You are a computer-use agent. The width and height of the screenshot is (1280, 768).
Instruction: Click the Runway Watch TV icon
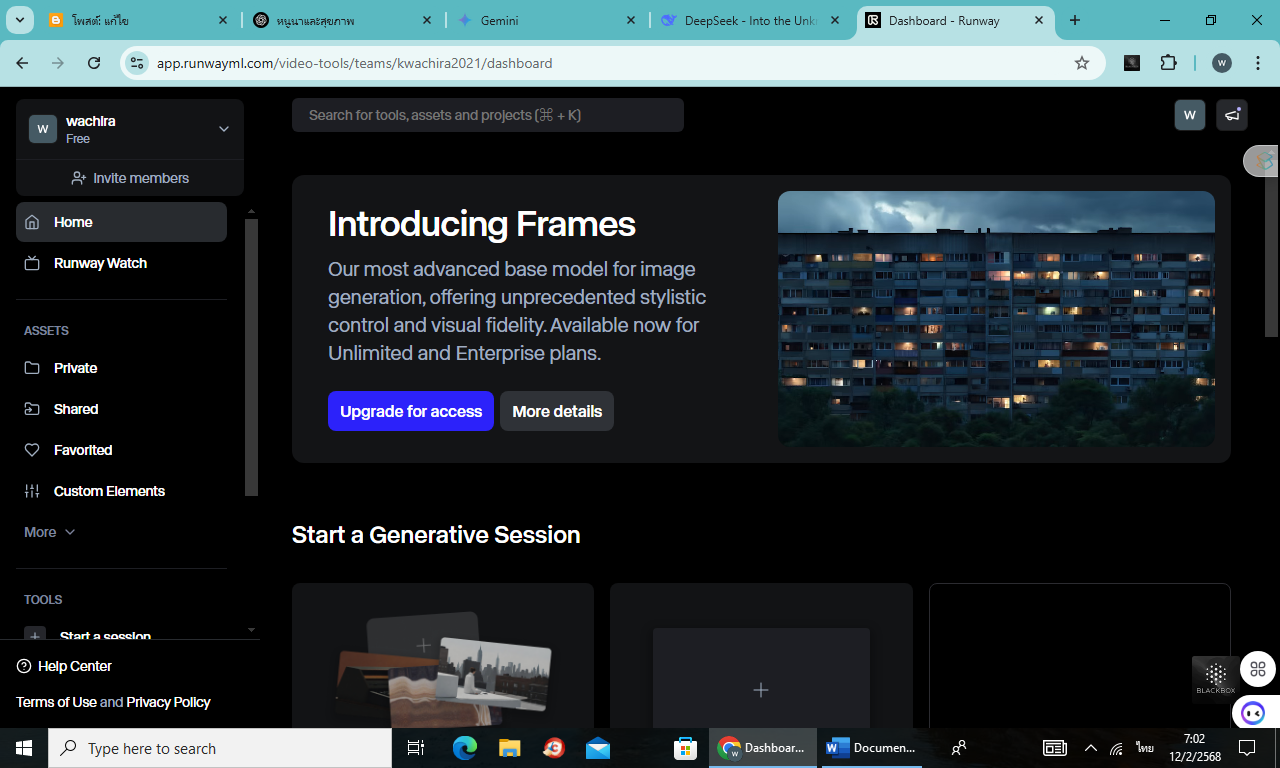32,263
